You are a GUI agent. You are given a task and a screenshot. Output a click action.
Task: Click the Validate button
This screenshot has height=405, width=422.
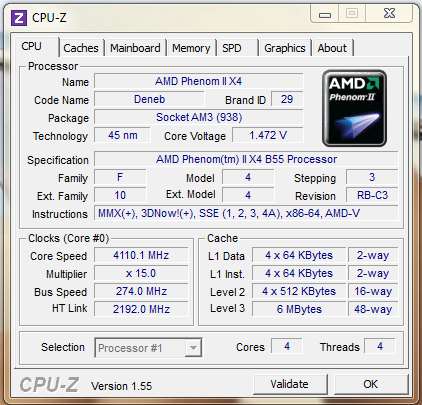290,384
